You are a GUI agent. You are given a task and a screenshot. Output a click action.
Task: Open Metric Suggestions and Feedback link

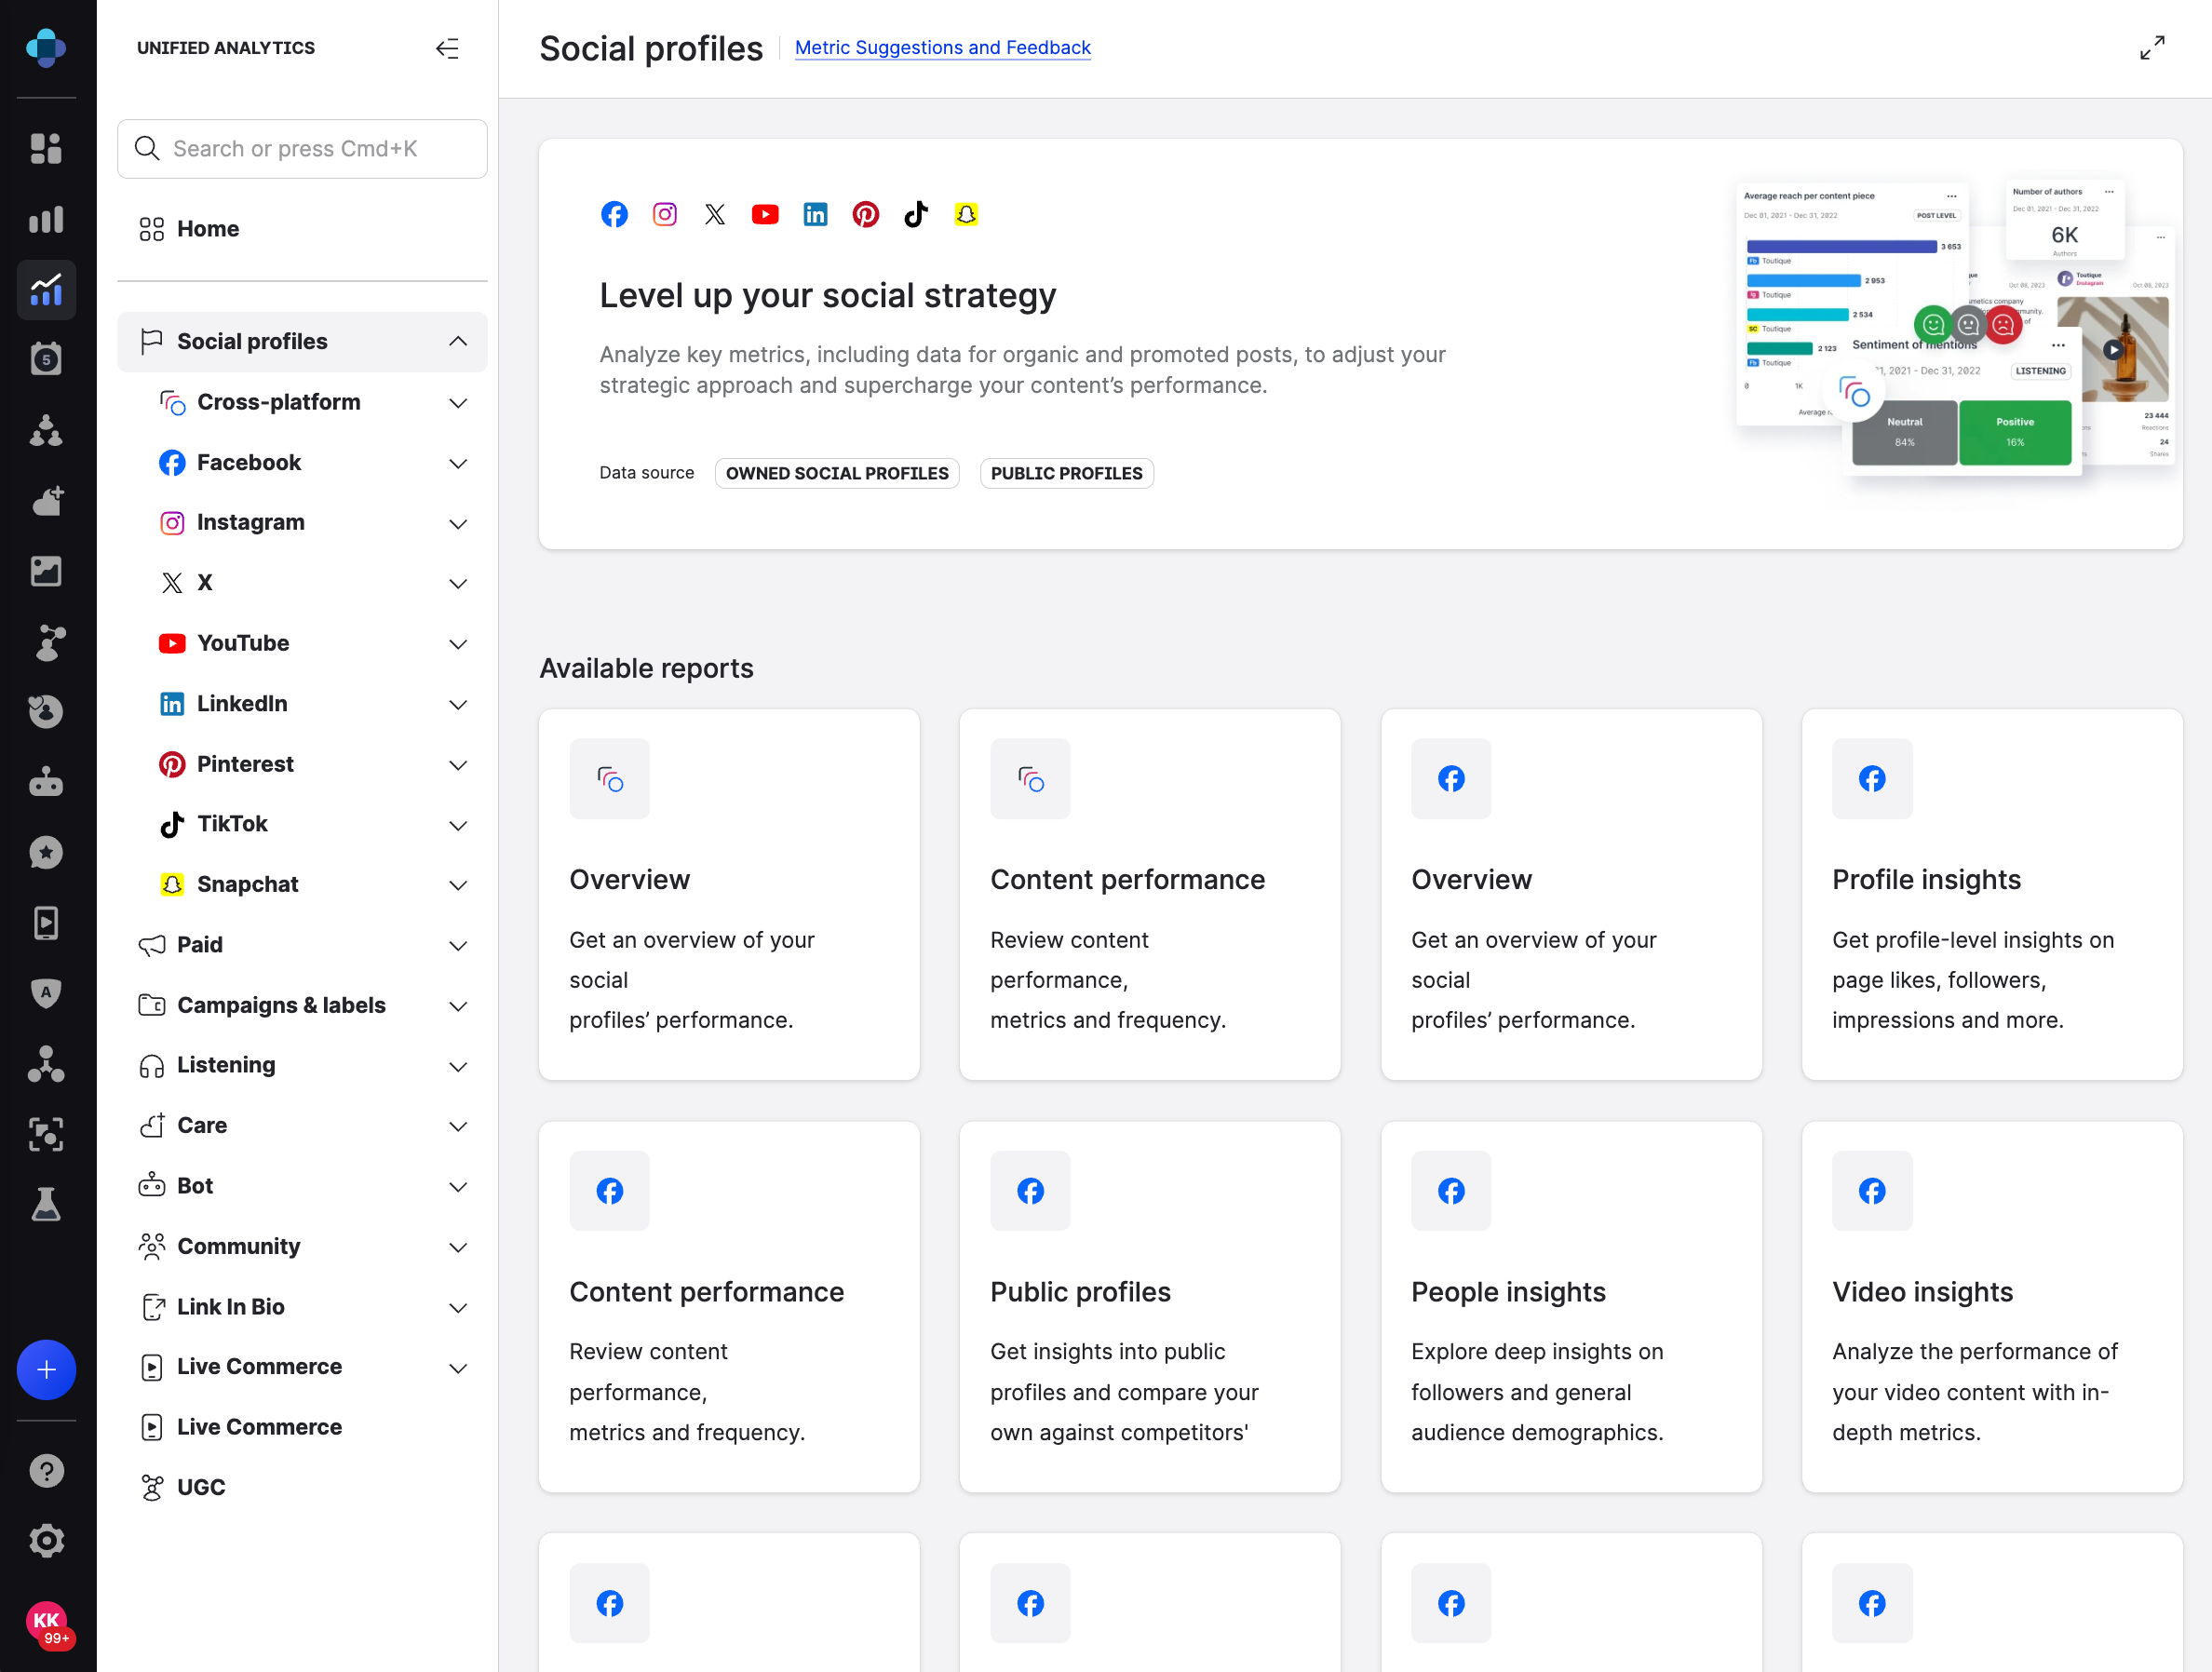[x=941, y=47]
